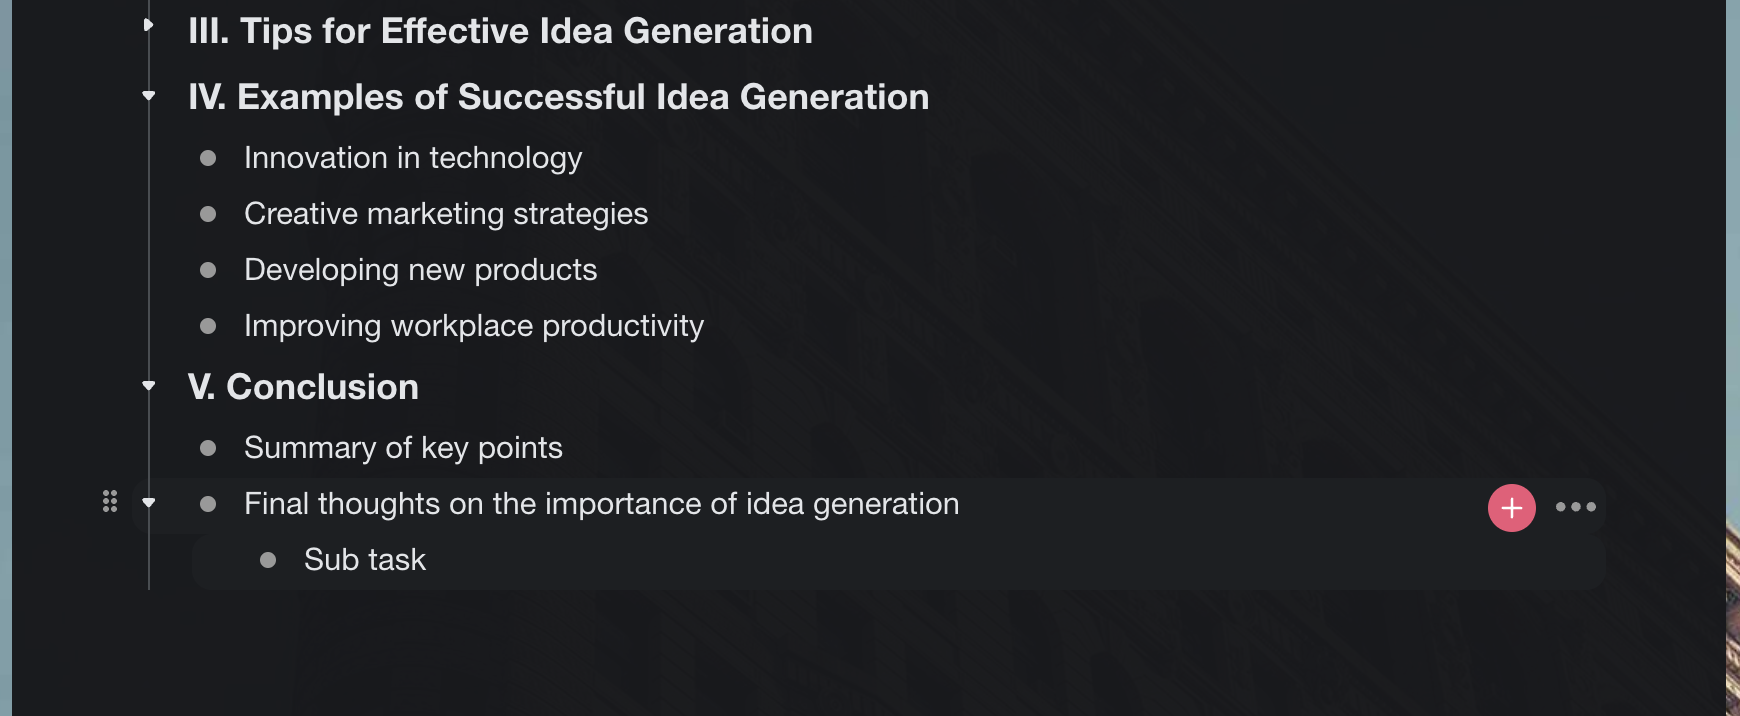Select the Sub task item text
1740x716 pixels.
click(x=365, y=560)
